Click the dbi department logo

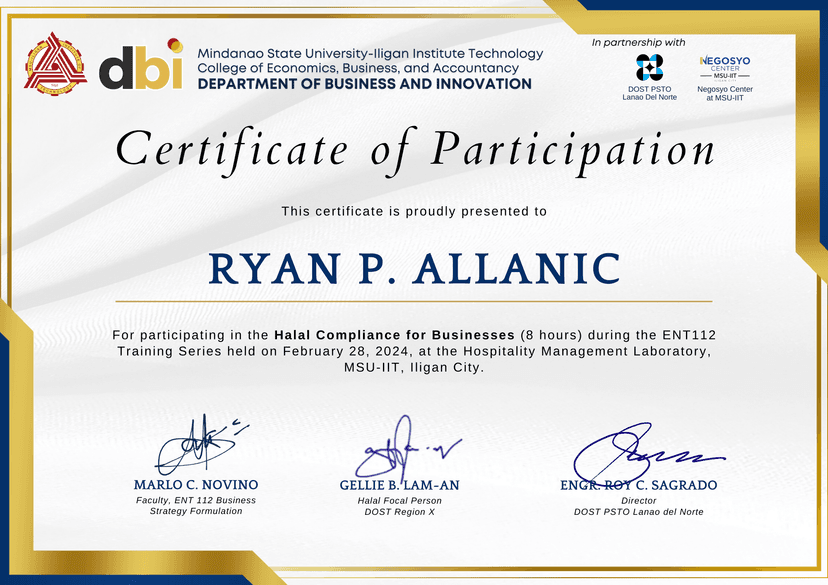140,66
